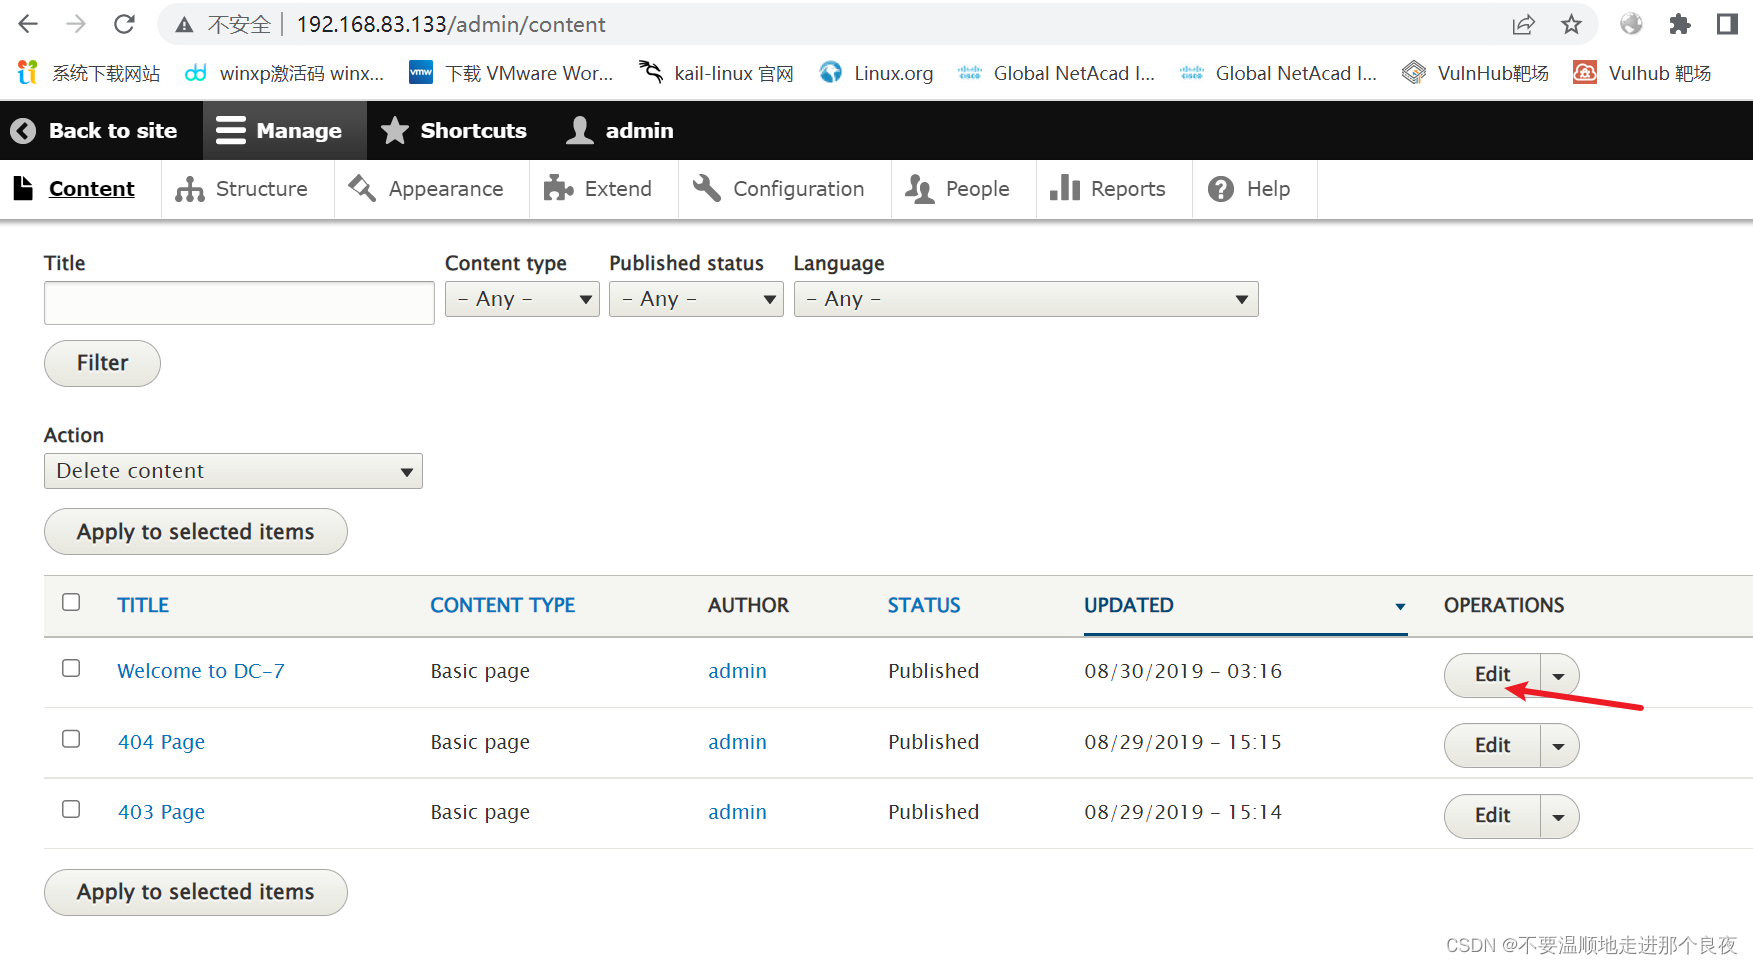Click the lower Apply to selected items button
Viewport: 1753px width, 964px height.
[x=196, y=892]
